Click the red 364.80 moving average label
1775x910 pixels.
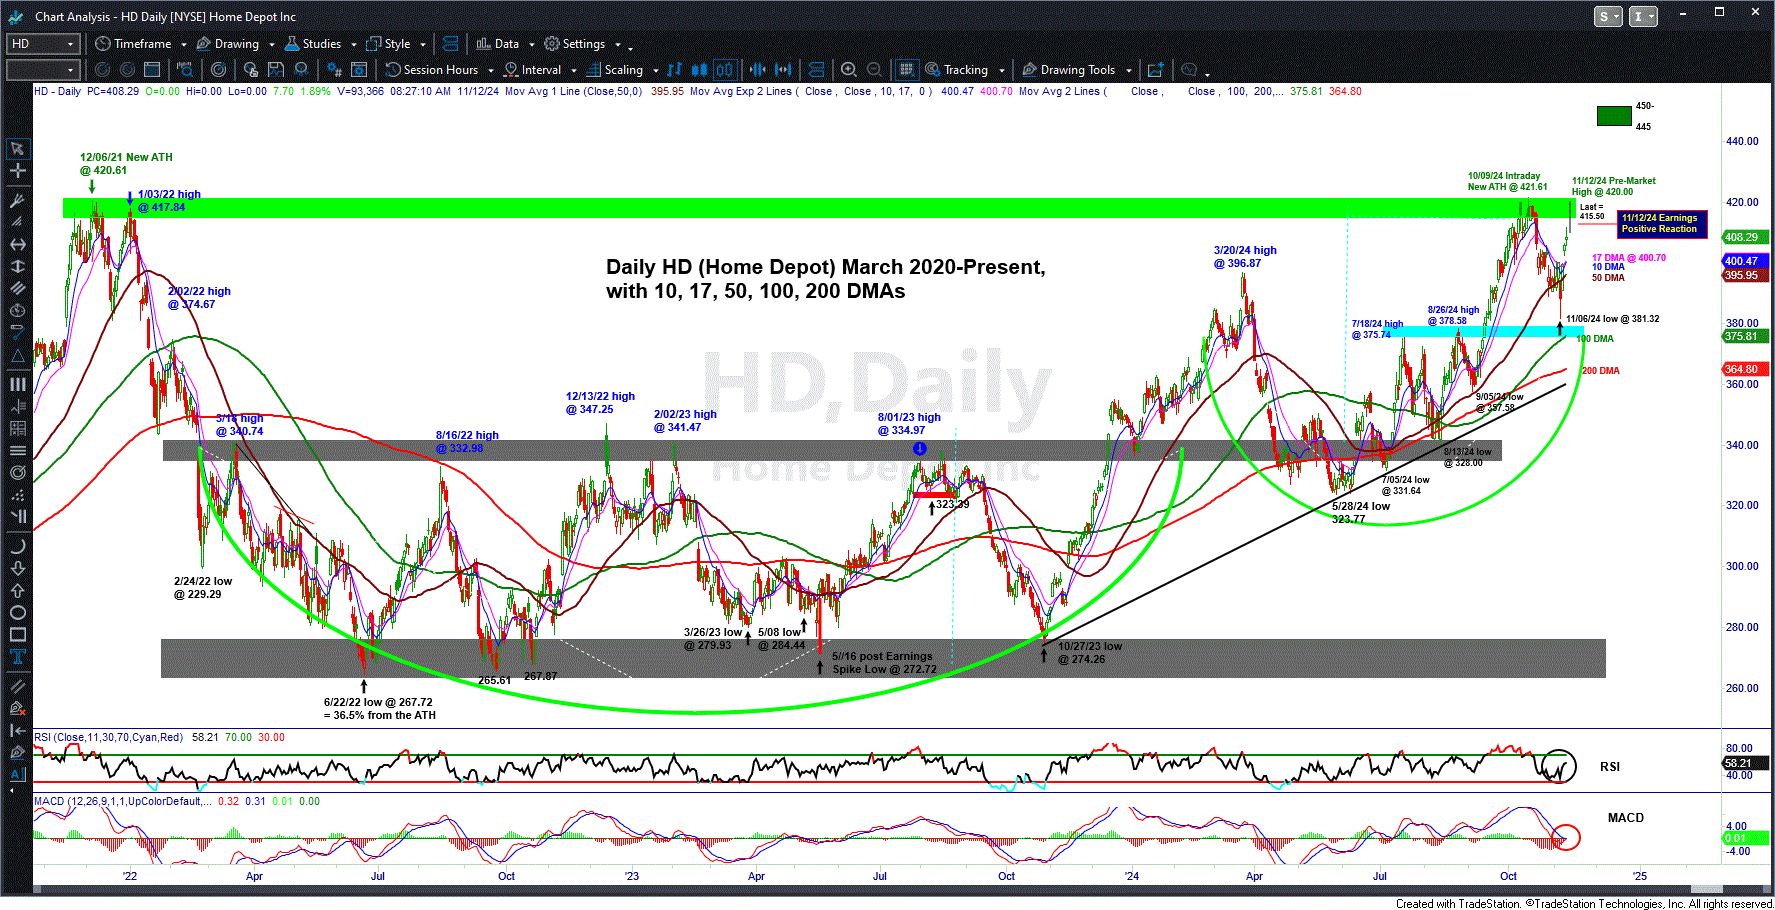point(1745,370)
